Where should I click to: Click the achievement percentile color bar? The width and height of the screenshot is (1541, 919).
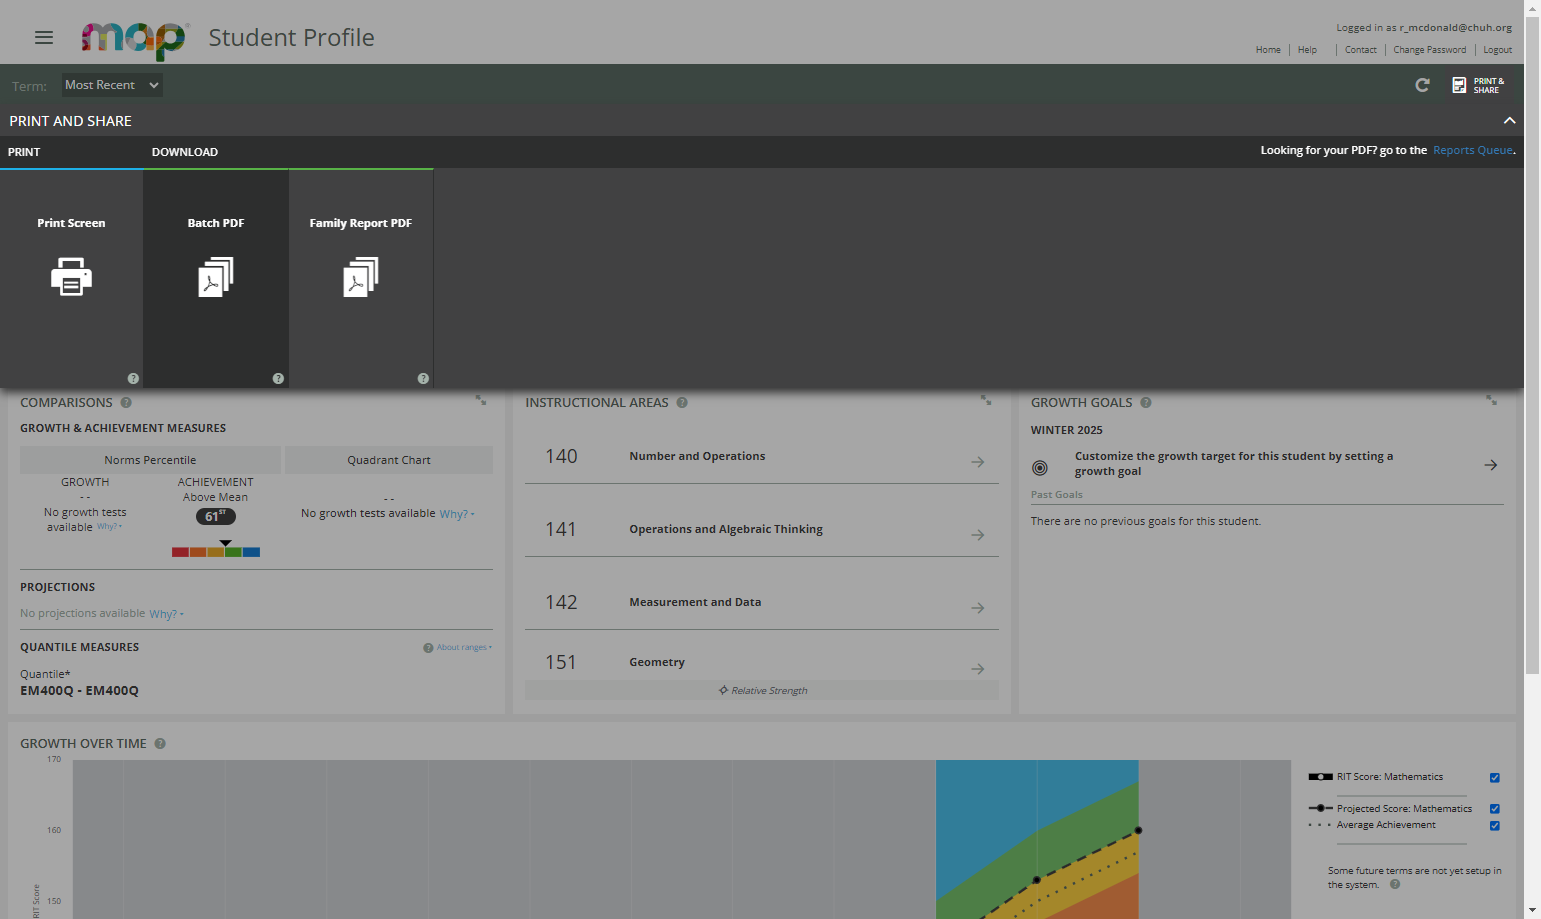[216, 552]
